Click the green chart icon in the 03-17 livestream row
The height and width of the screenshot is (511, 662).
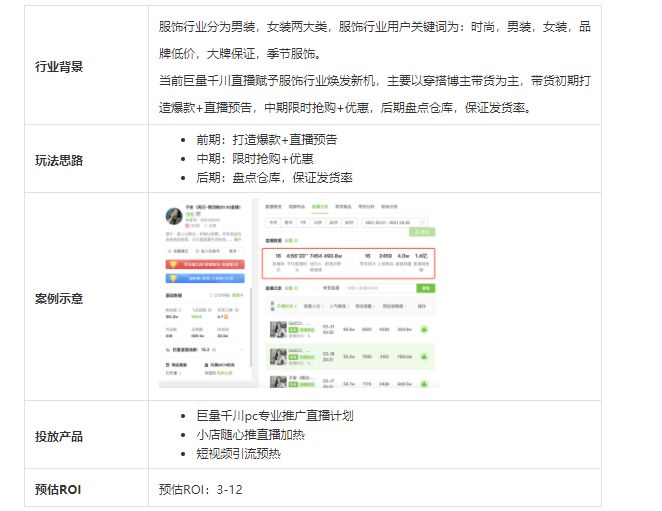[424, 383]
